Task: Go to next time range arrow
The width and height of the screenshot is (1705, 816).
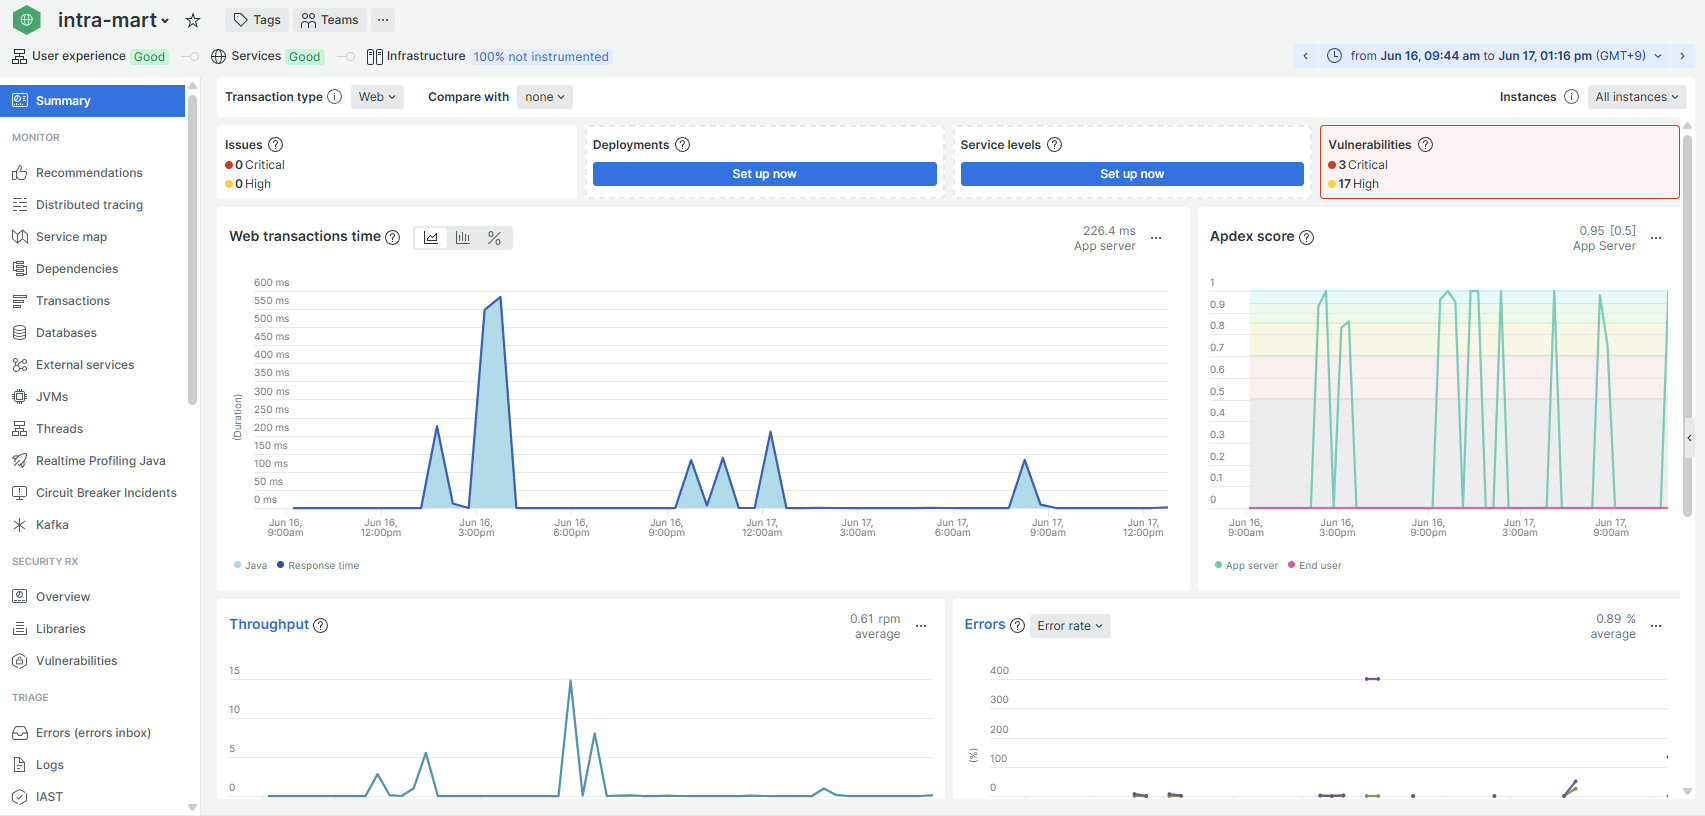Action: 1682,56
